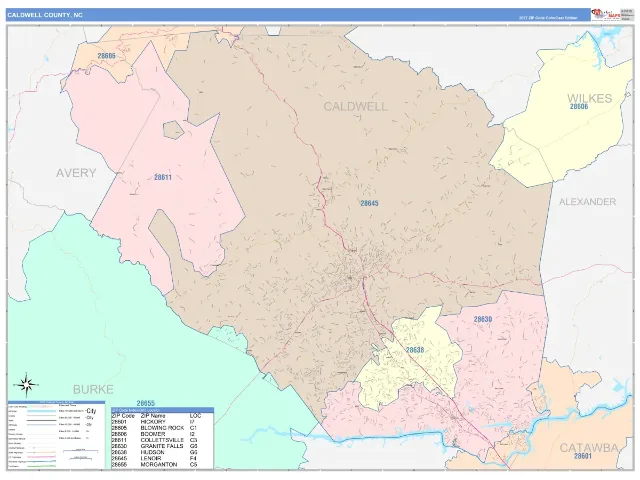Click the ZIP index table's blue header bar
This screenshot has height=480, width=640.
(162, 410)
